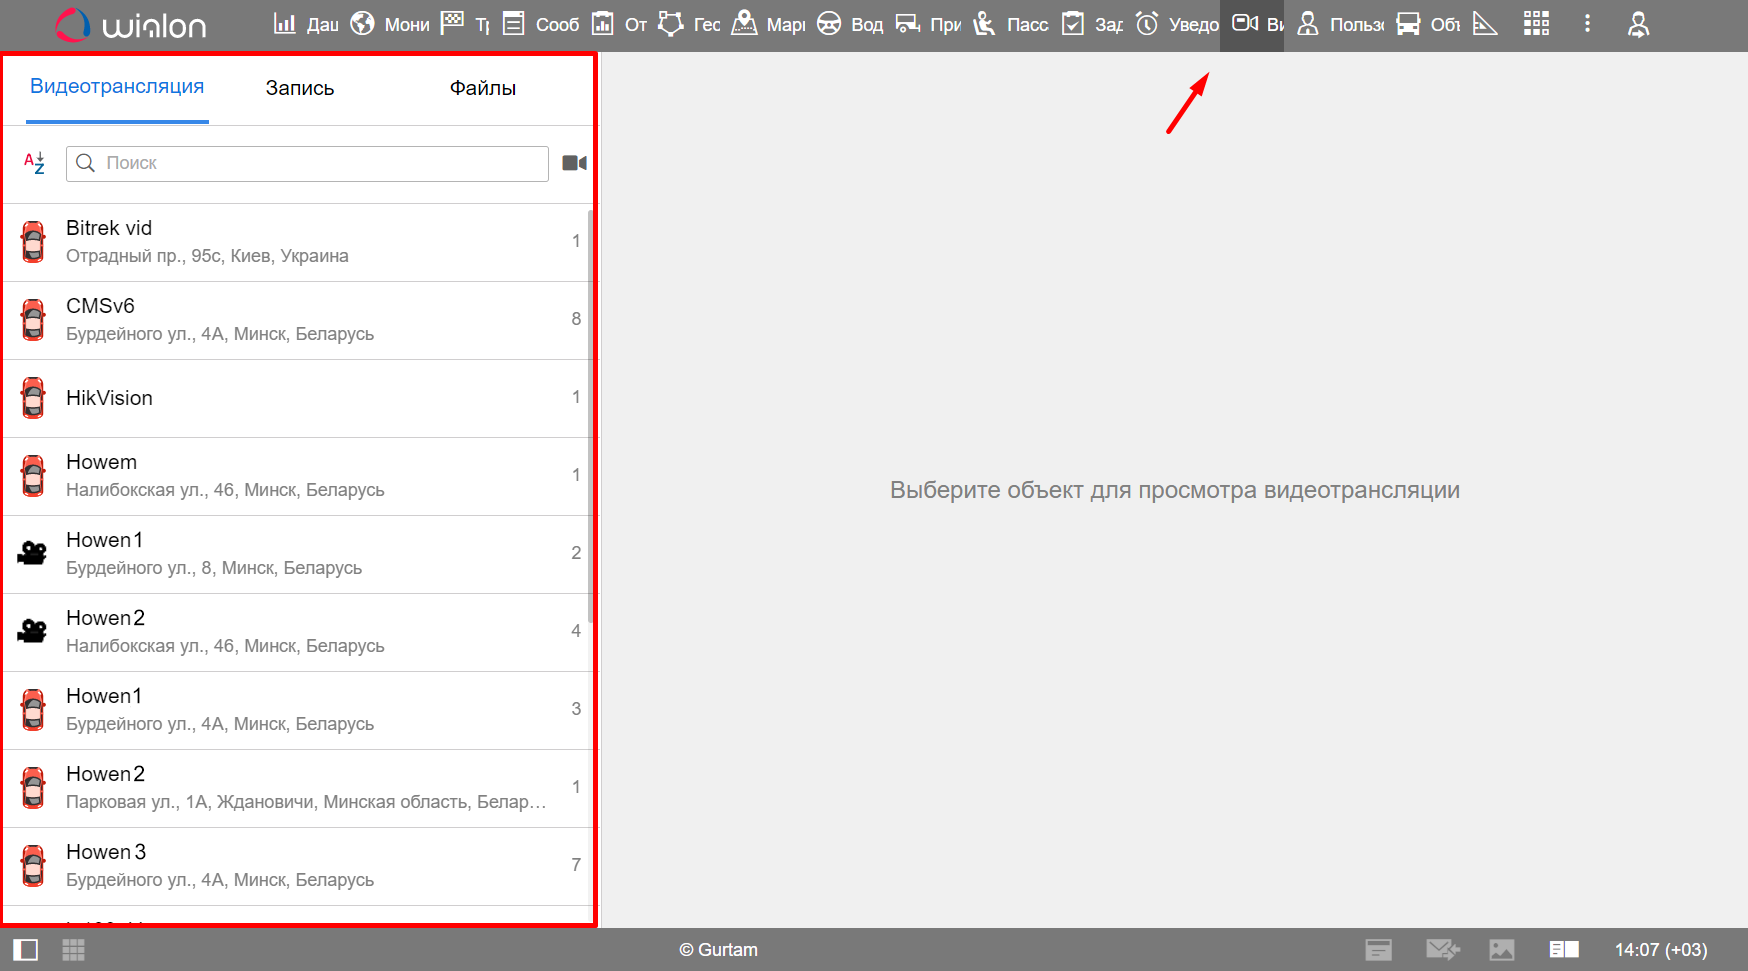Click the camera filter icon beside search
The height and width of the screenshot is (971, 1748).
click(574, 163)
